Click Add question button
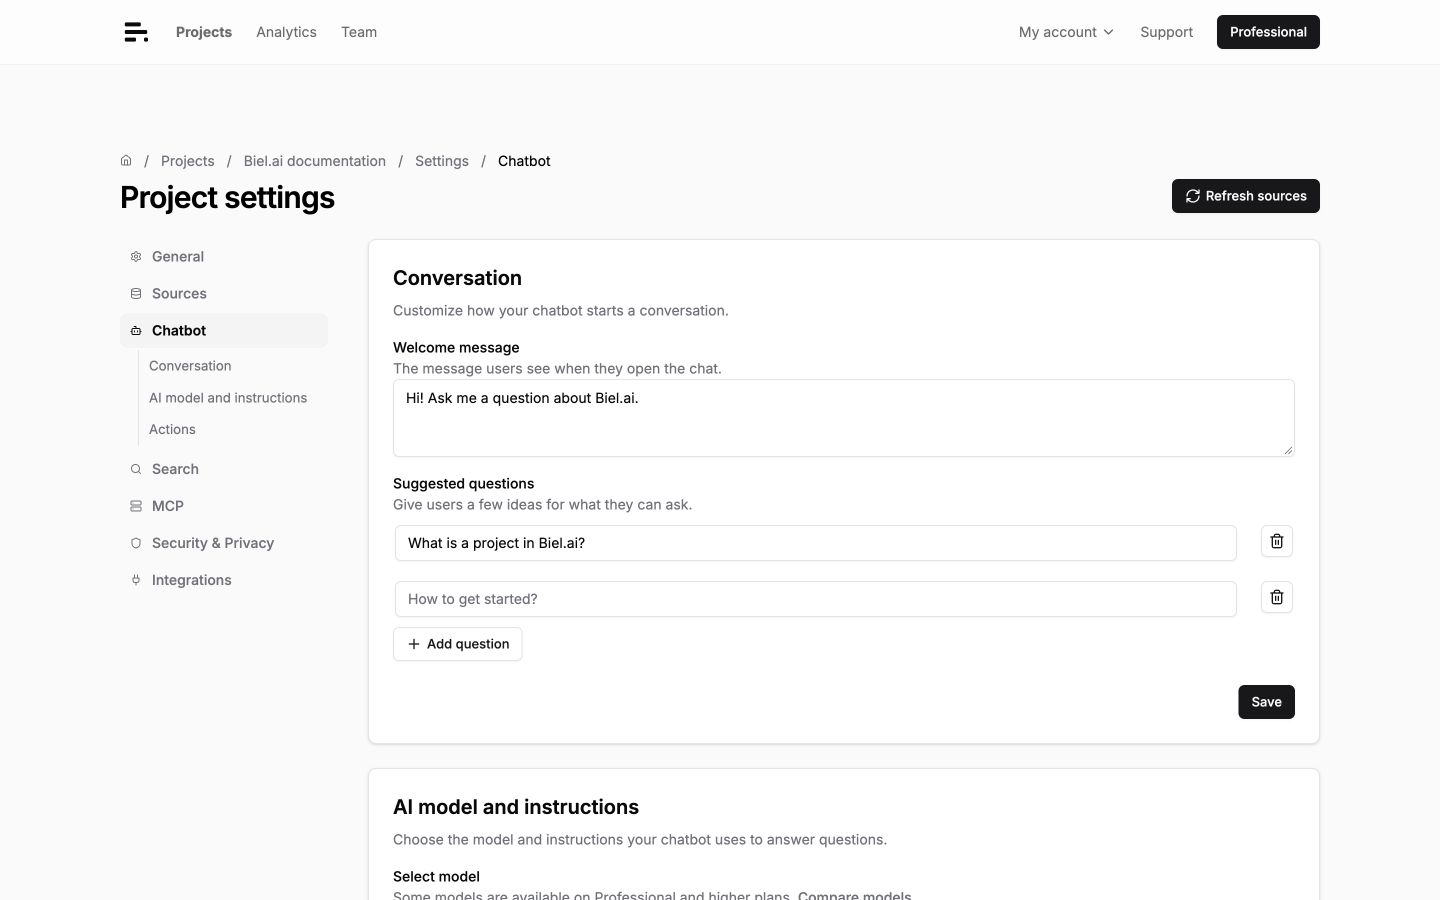The image size is (1440, 900). [457, 644]
